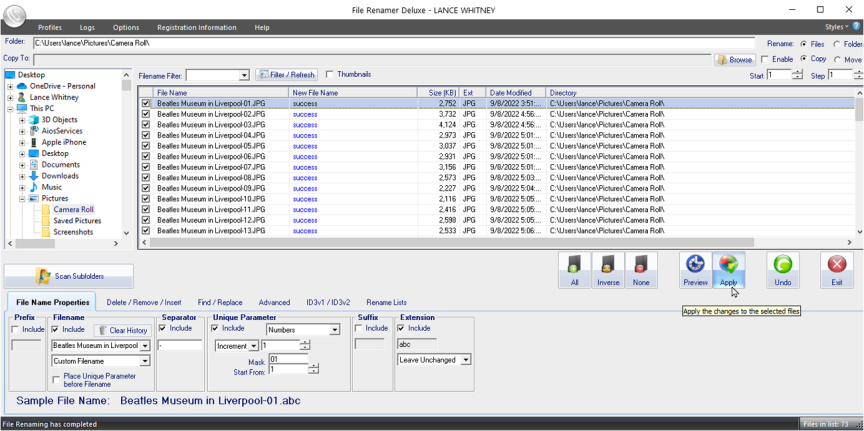Select the Files rename radio button
The width and height of the screenshot is (864, 431).
803,44
